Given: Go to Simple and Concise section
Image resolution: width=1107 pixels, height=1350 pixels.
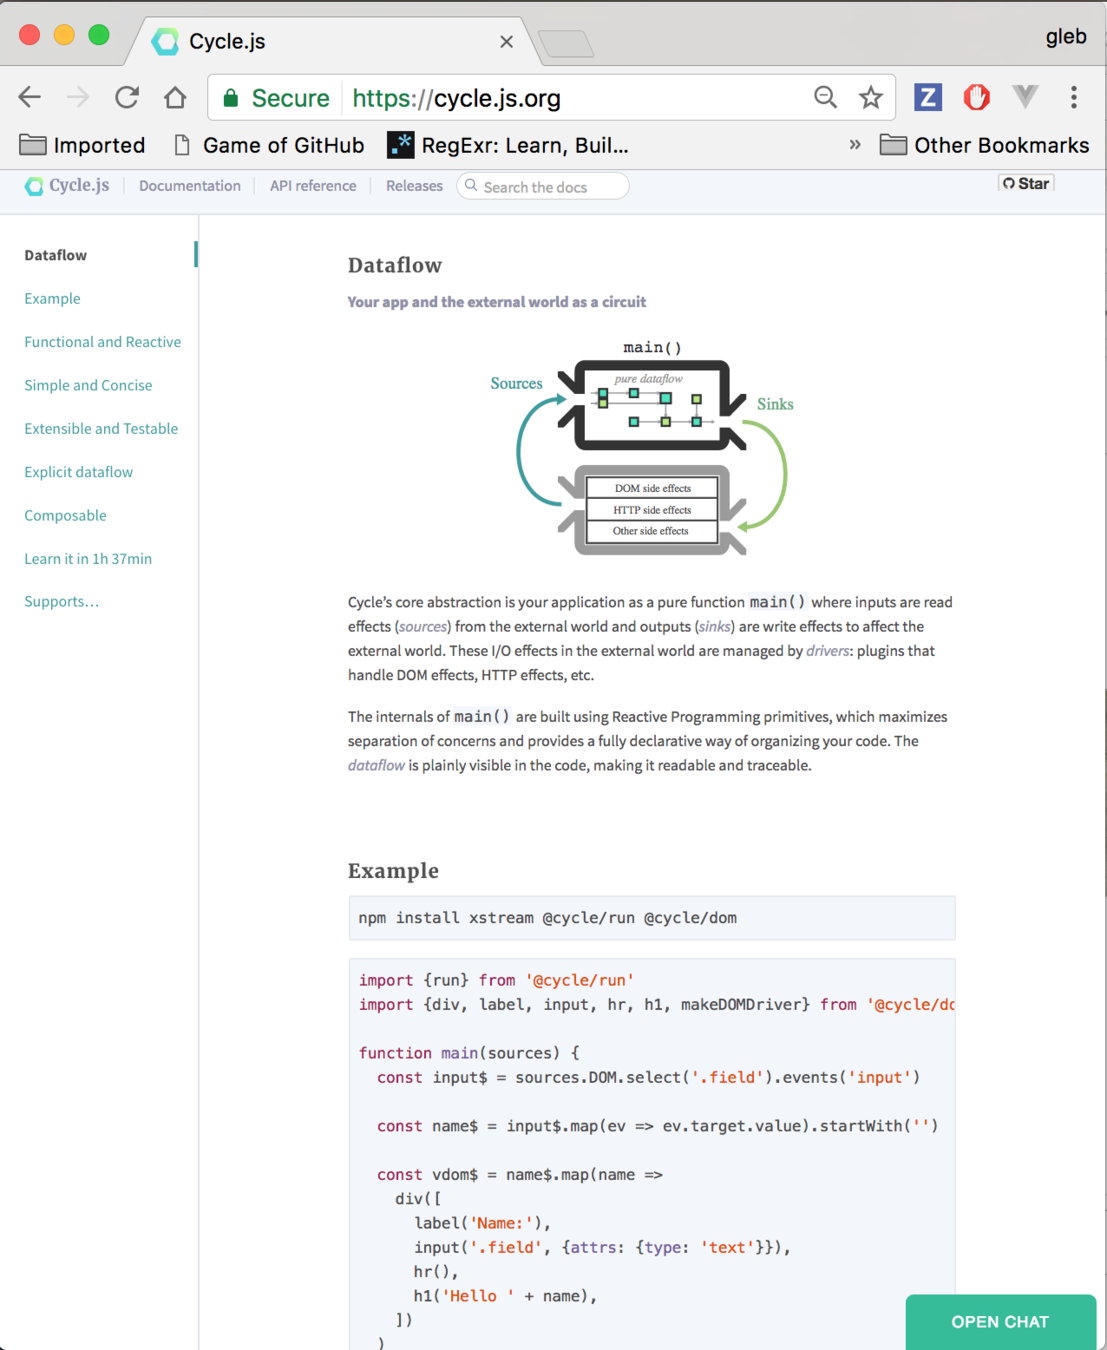Looking at the screenshot, I should click(x=88, y=385).
